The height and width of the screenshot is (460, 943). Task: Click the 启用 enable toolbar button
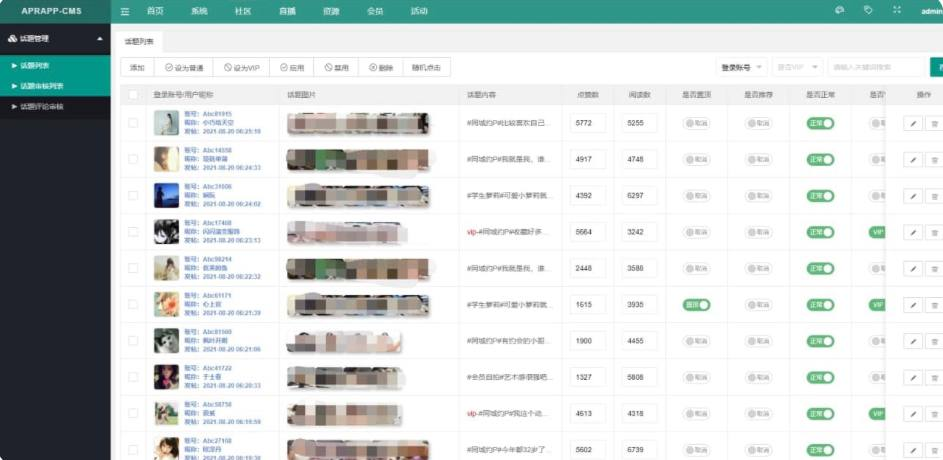pos(292,67)
